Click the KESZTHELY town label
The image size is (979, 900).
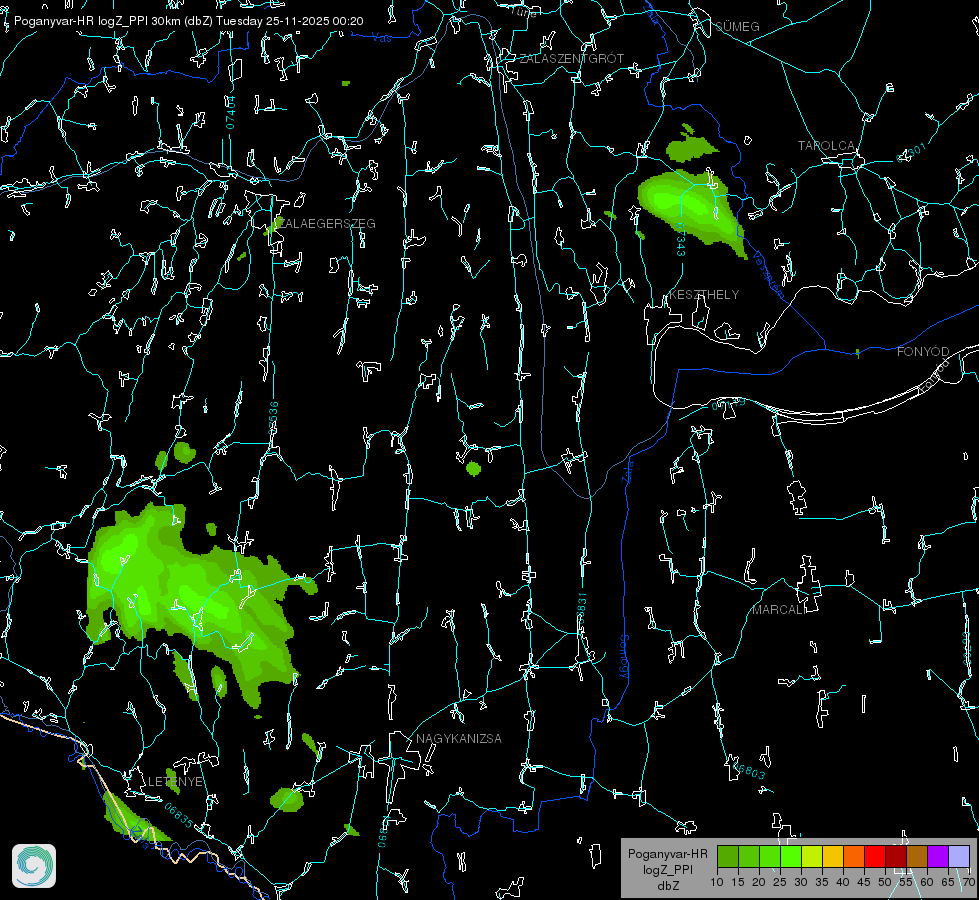[704, 294]
